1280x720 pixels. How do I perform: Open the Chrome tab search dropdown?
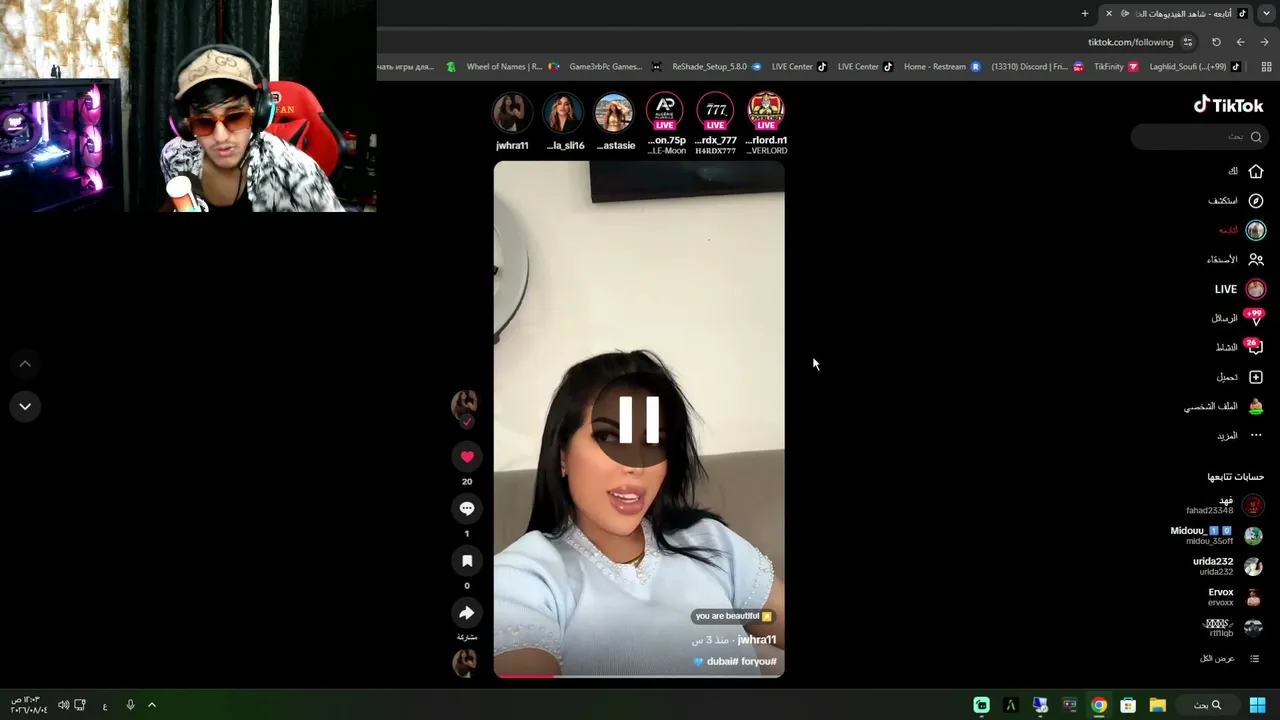coord(1266,14)
